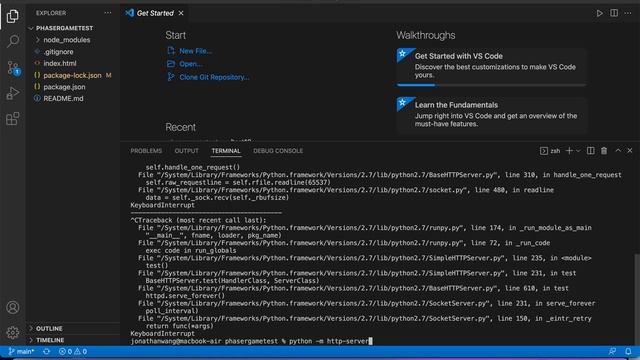The image size is (640, 360).
Task: Split the editor with the split icon
Action: (614, 13)
